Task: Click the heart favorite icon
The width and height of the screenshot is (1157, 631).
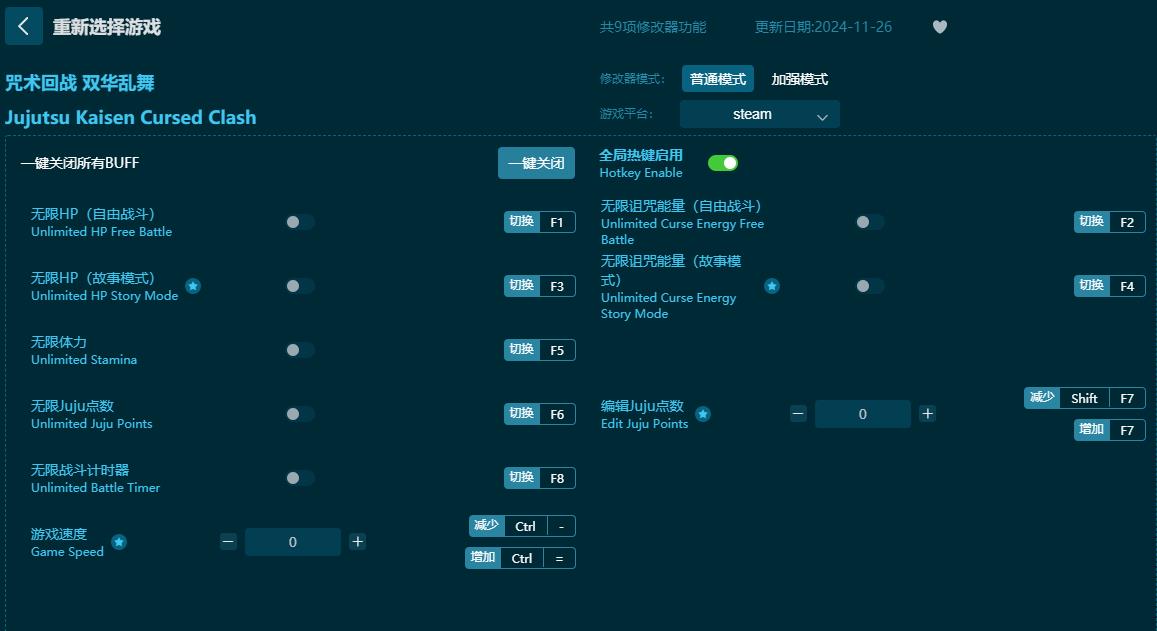Action: pos(939,27)
